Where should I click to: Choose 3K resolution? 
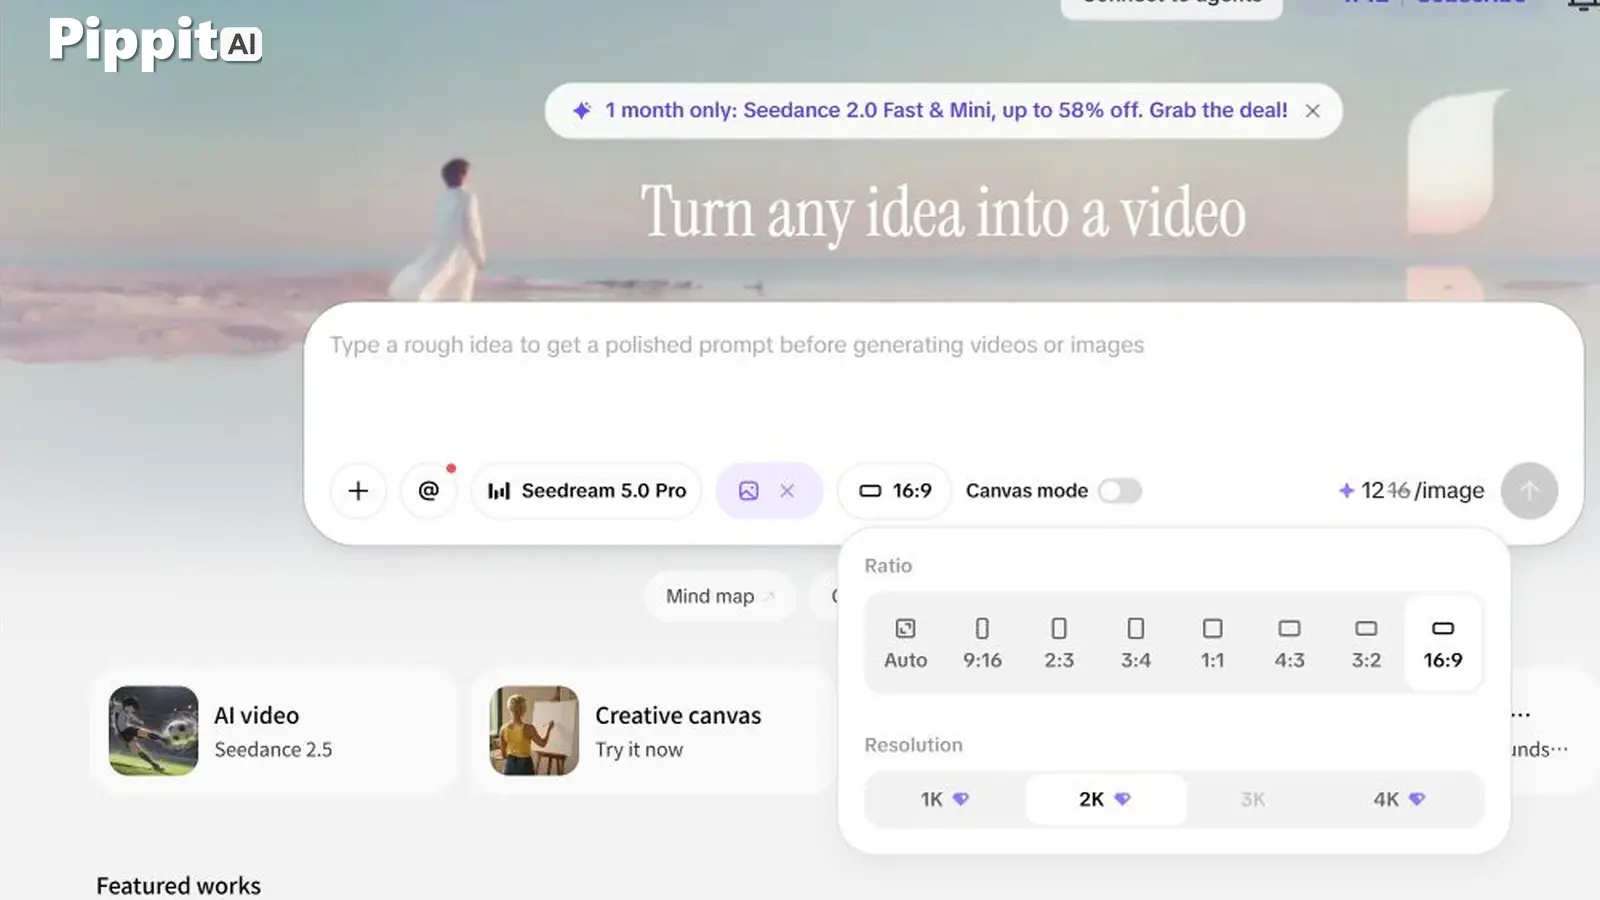click(x=1253, y=799)
